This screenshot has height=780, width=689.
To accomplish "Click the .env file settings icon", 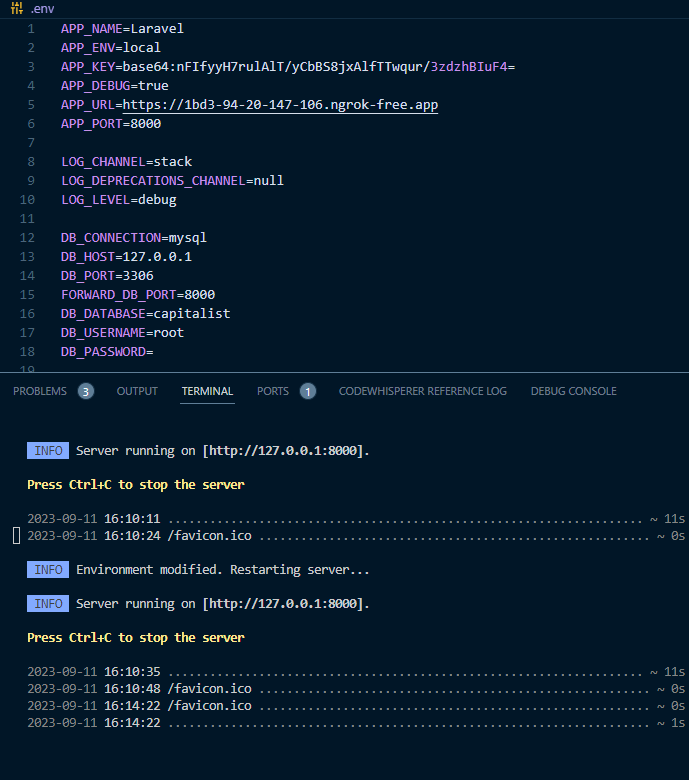I will (x=17, y=8).
